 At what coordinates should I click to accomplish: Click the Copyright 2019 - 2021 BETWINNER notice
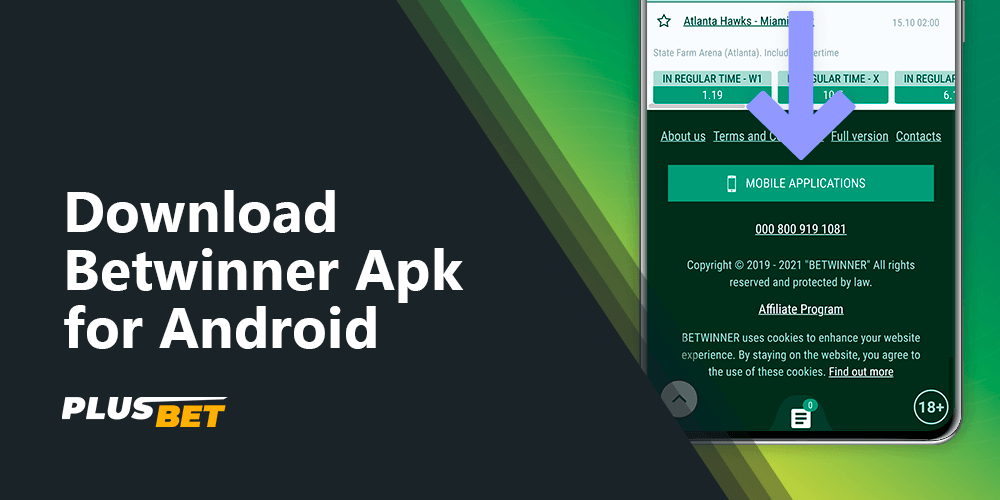tap(800, 273)
